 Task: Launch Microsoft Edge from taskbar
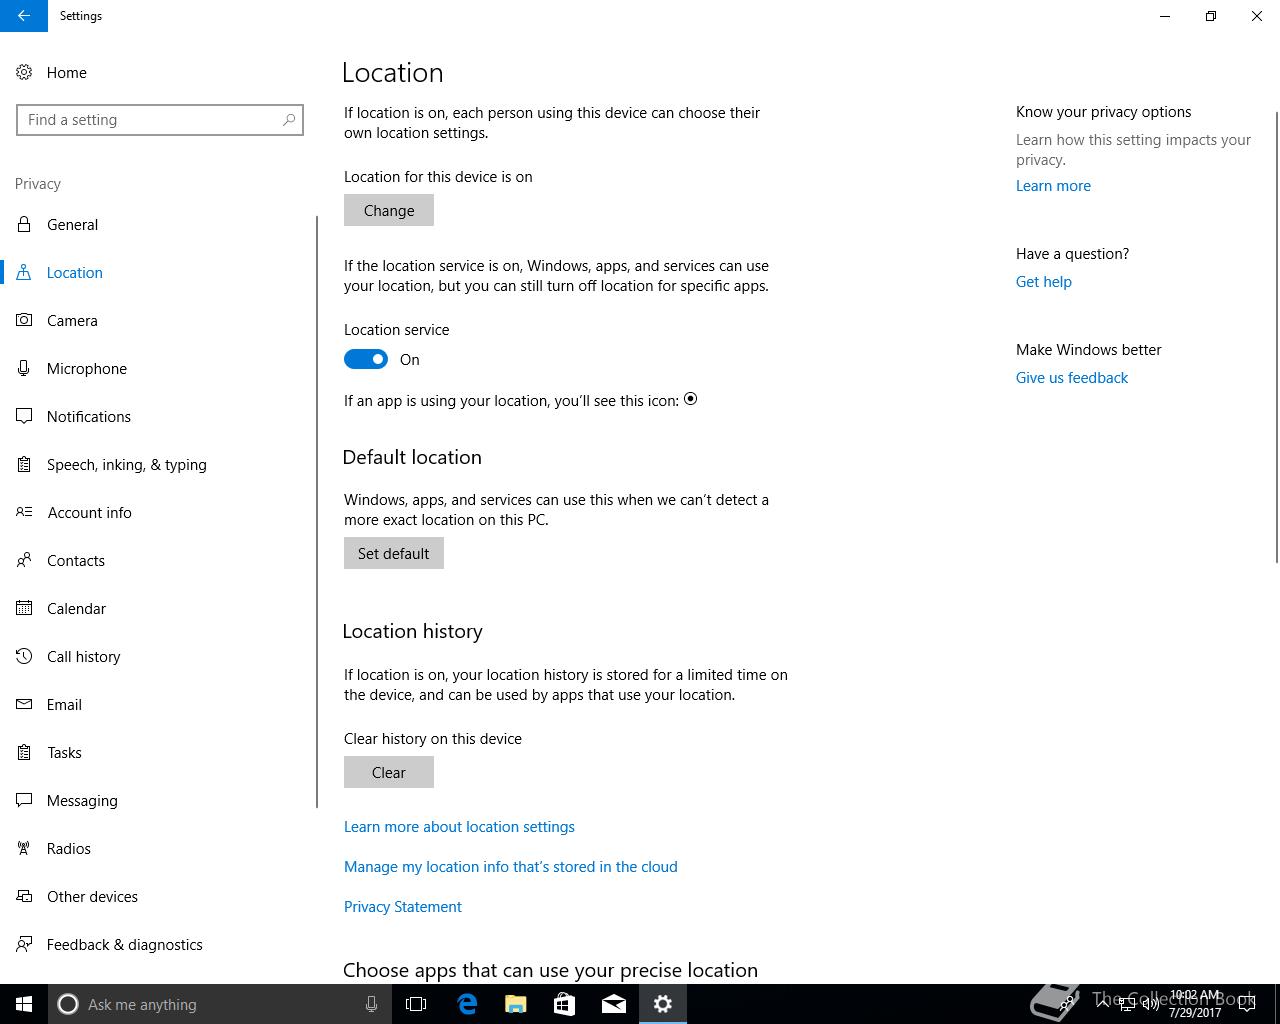tap(467, 1004)
